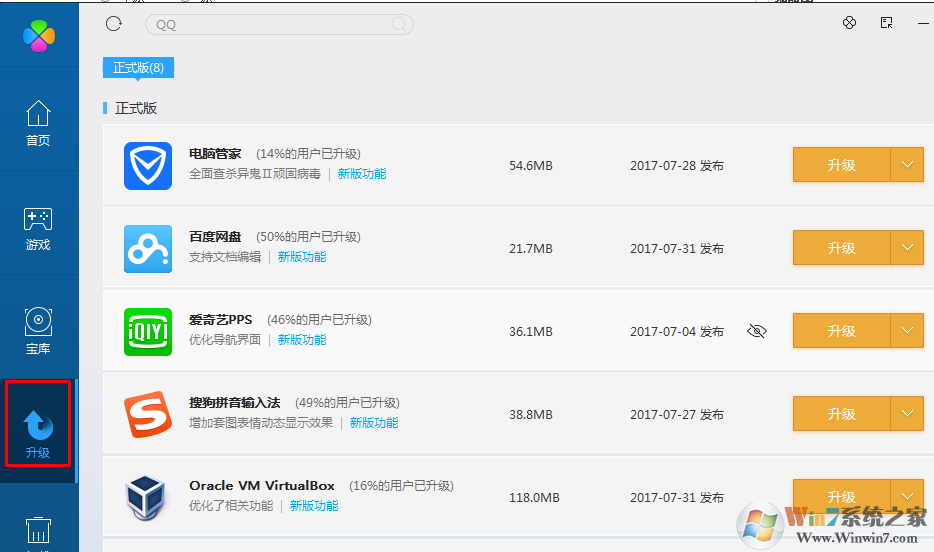Open the Home (首页) sidebar icon
The image size is (934, 552).
tap(38, 123)
